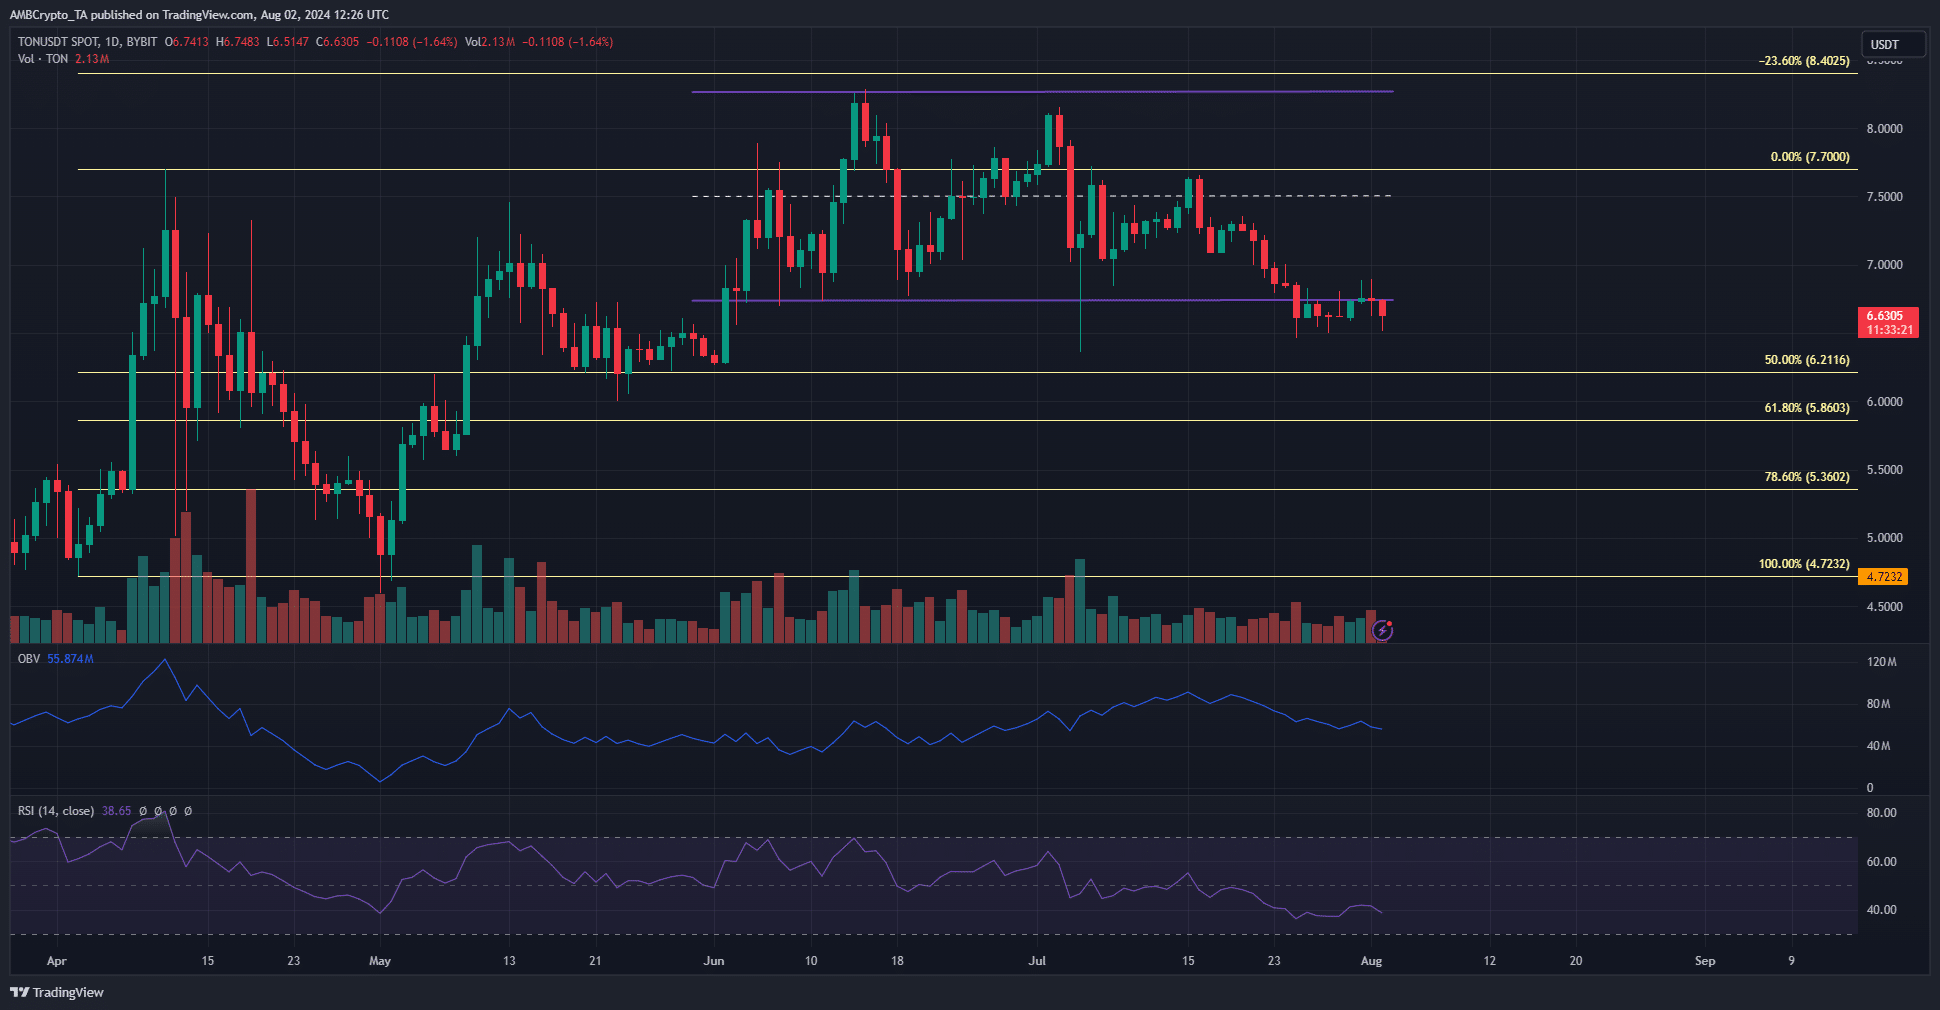The width and height of the screenshot is (1940, 1010).
Task: Click the 7.0000 price axis label
Action: [x=1885, y=265]
